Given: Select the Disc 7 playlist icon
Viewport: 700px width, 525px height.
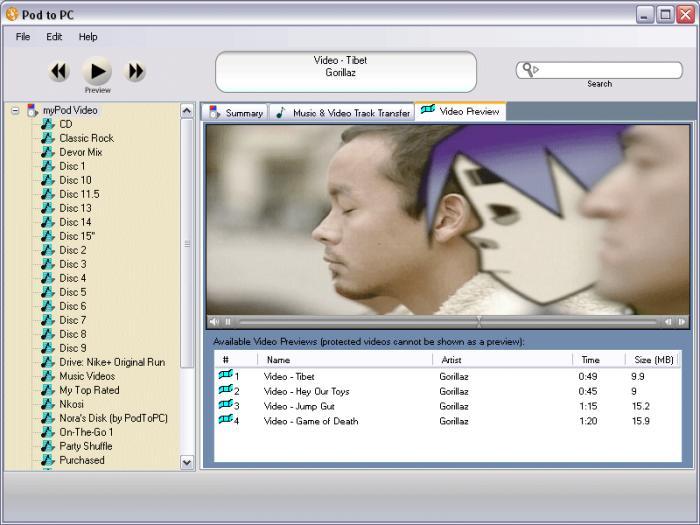Looking at the screenshot, I should click(47, 320).
